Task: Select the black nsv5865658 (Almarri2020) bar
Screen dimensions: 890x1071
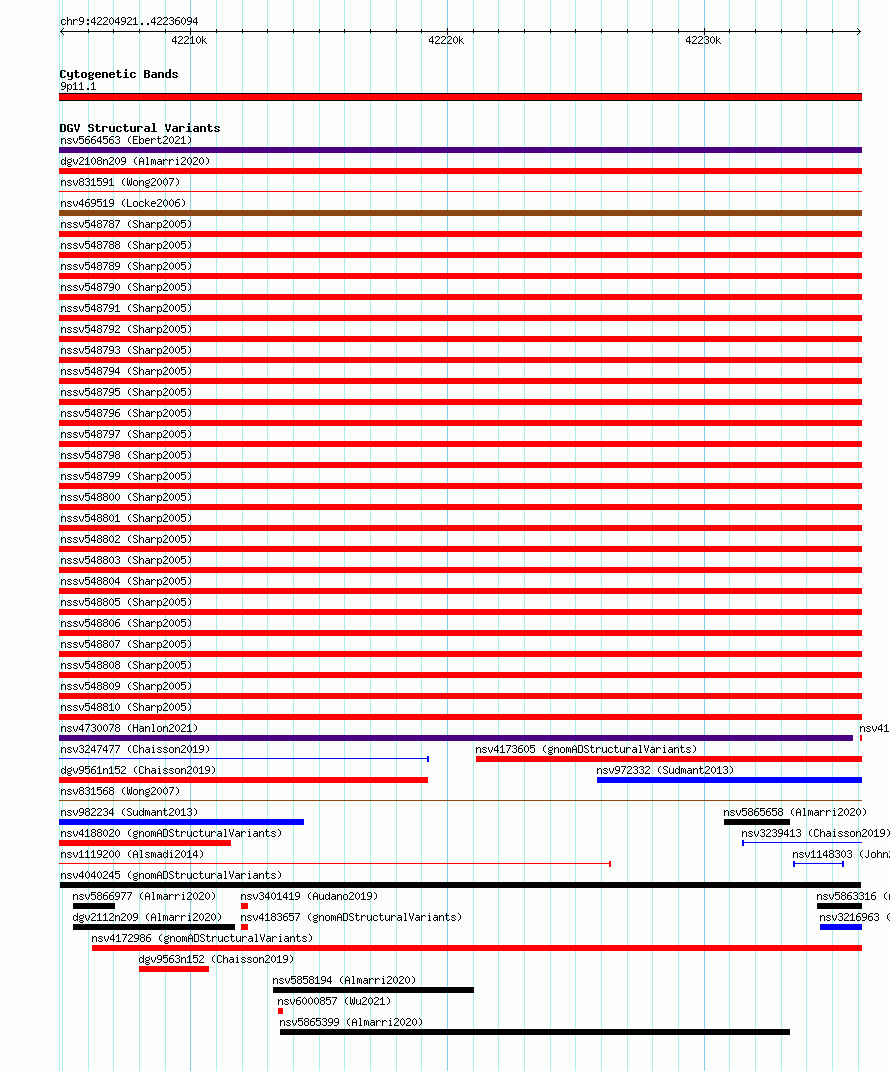Action: 757,822
